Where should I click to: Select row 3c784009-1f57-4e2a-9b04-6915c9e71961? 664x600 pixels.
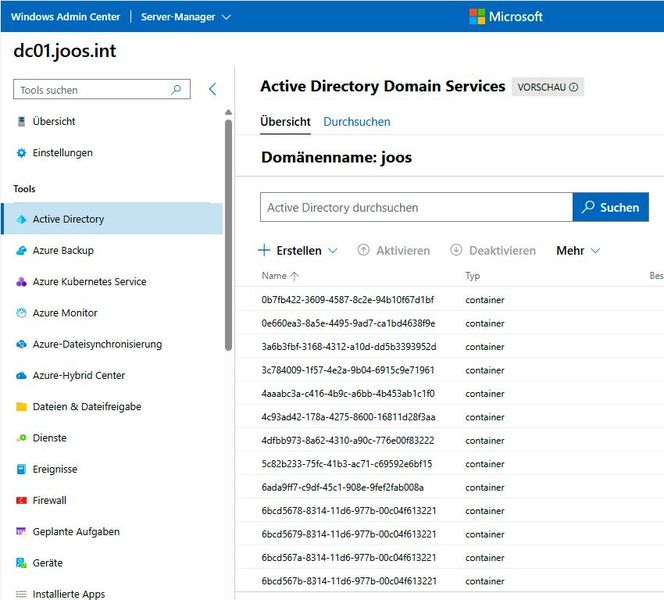(450, 370)
